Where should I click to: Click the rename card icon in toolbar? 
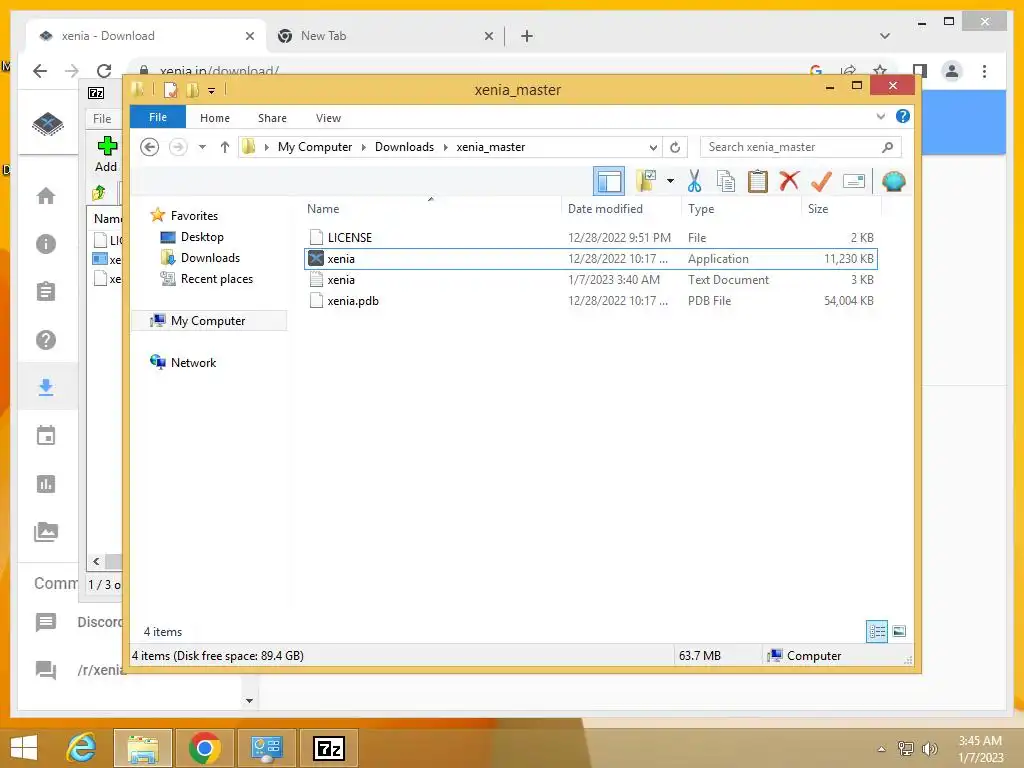(x=854, y=181)
